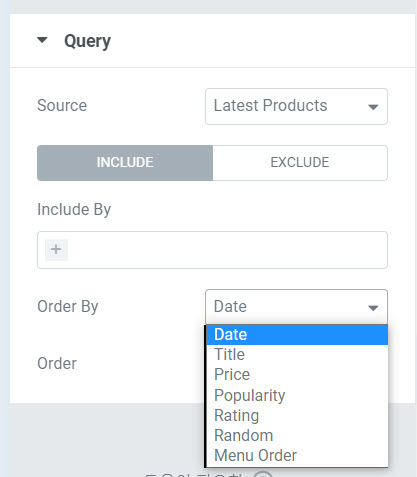
Task: Click the help icon at panel bottom
Action: point(263,474)
